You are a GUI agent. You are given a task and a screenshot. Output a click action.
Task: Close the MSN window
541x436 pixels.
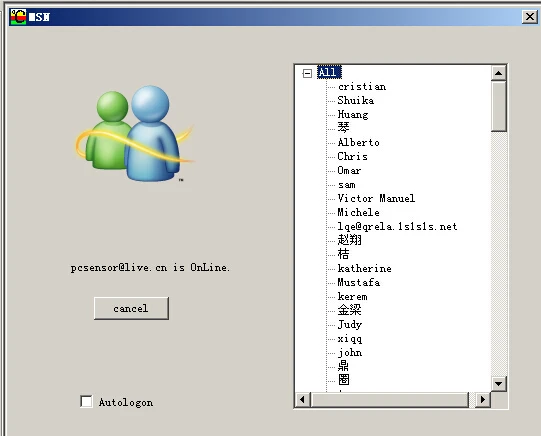(x=529, y=17)
